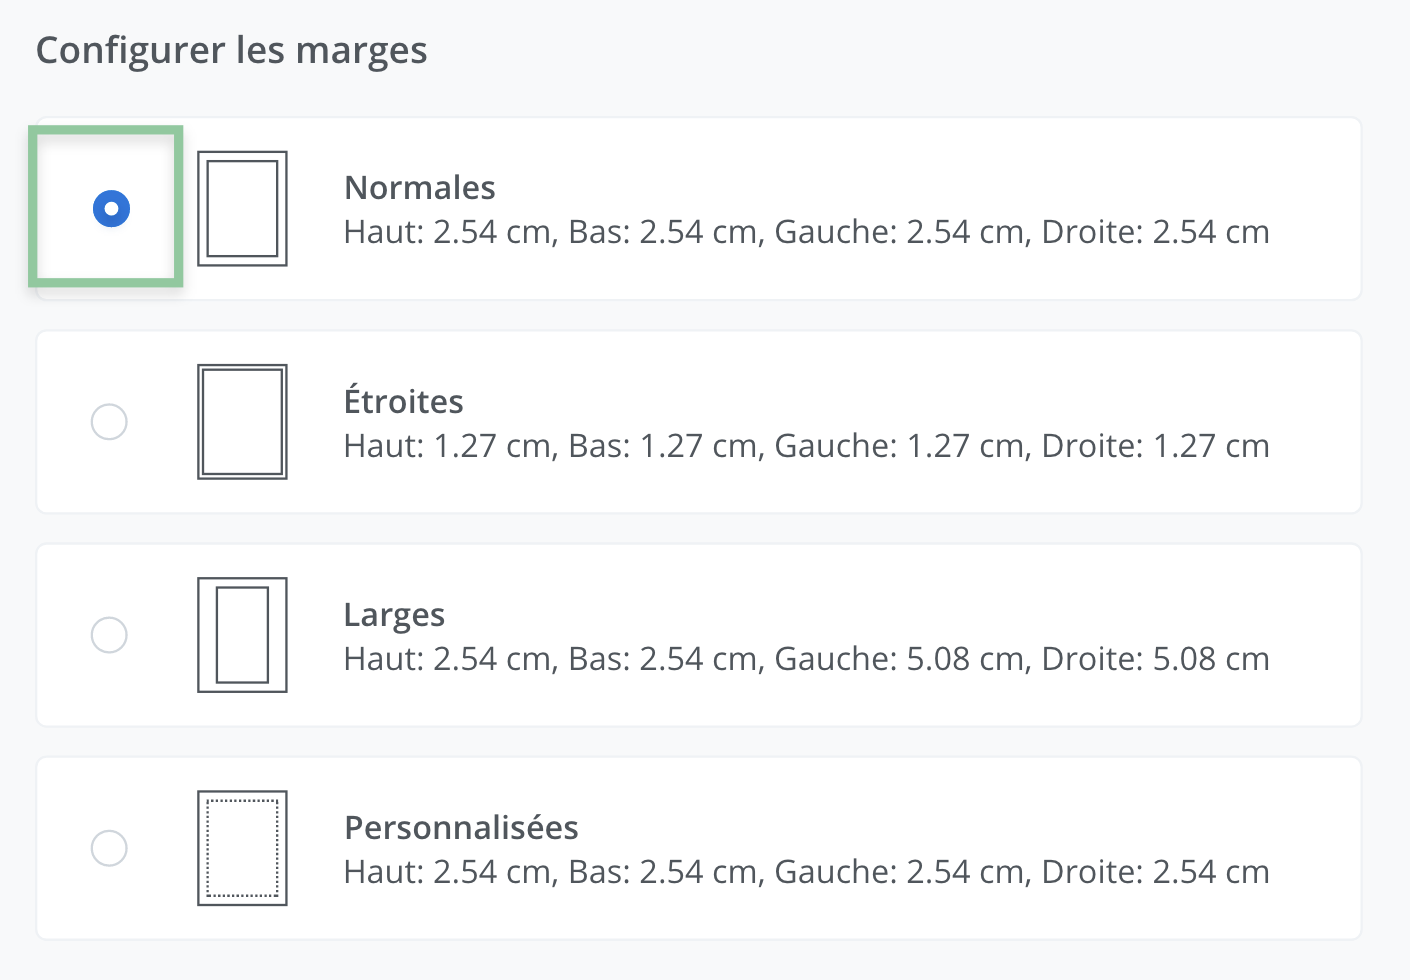Click the margin description under Personnalisées
This screenshot has height=980, width=1410.
click(x=806, y=872)
